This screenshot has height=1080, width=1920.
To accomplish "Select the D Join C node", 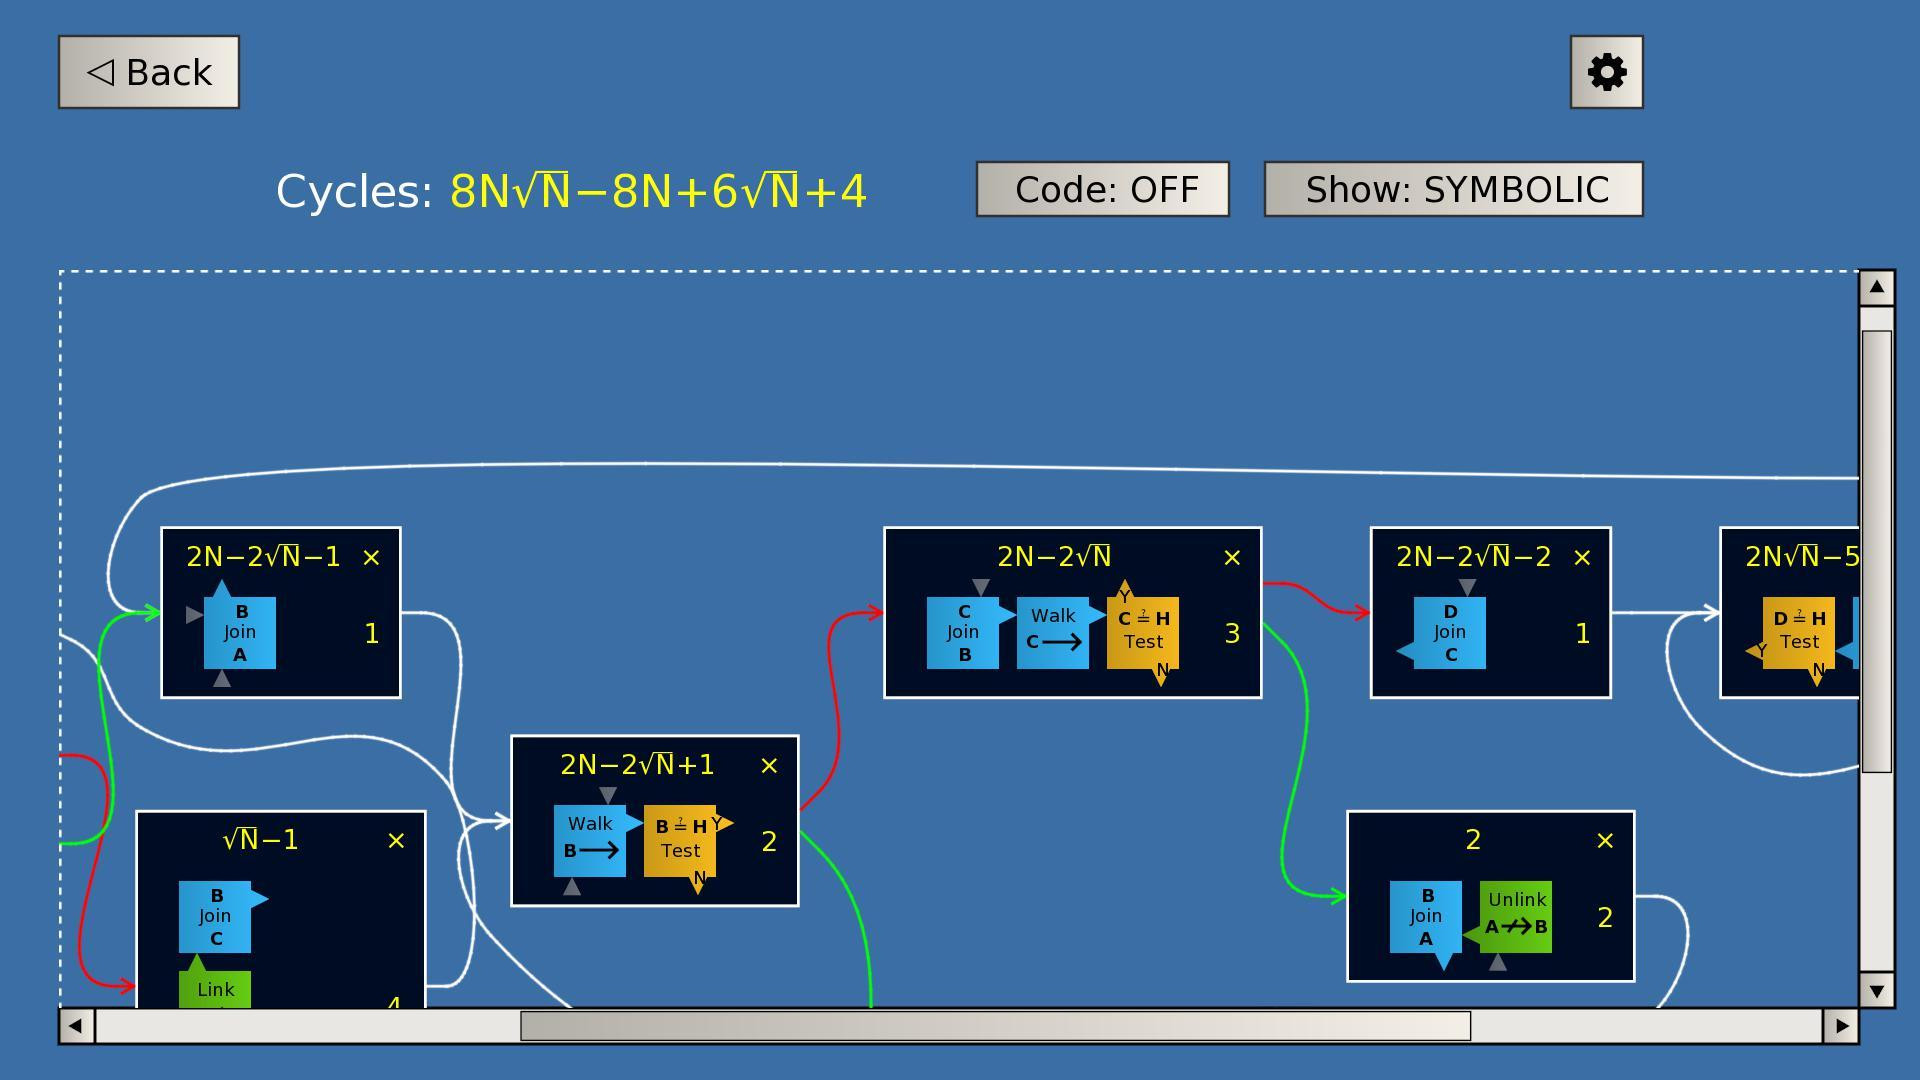I will pos(1450,633).
